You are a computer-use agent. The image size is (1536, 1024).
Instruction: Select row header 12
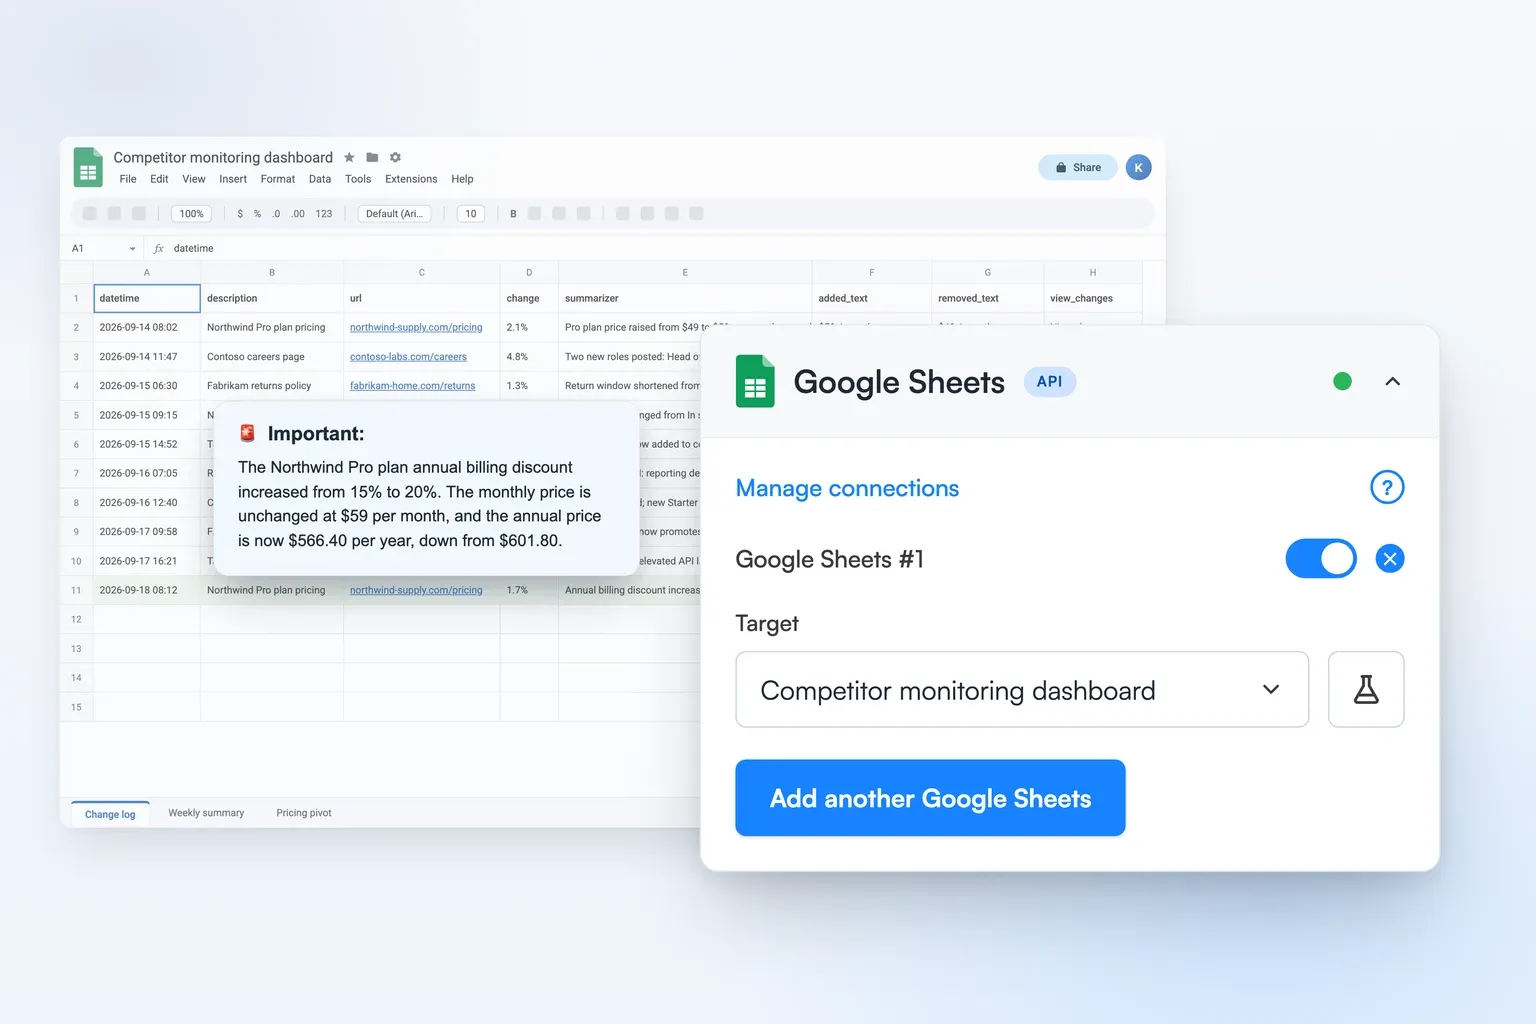click(x=76, y=619)
